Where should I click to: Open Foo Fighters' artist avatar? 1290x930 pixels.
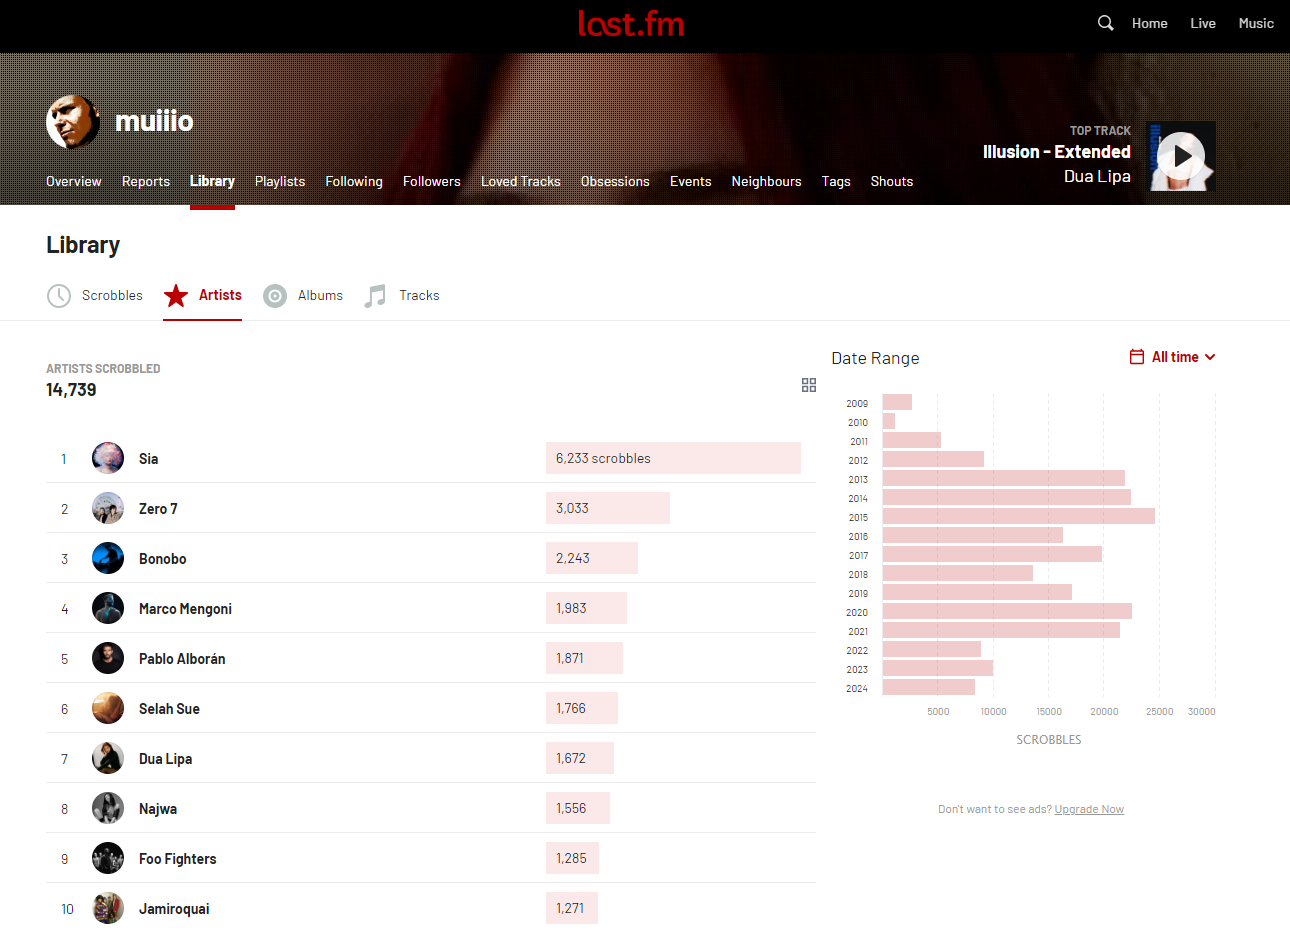(x=108, y=858)
